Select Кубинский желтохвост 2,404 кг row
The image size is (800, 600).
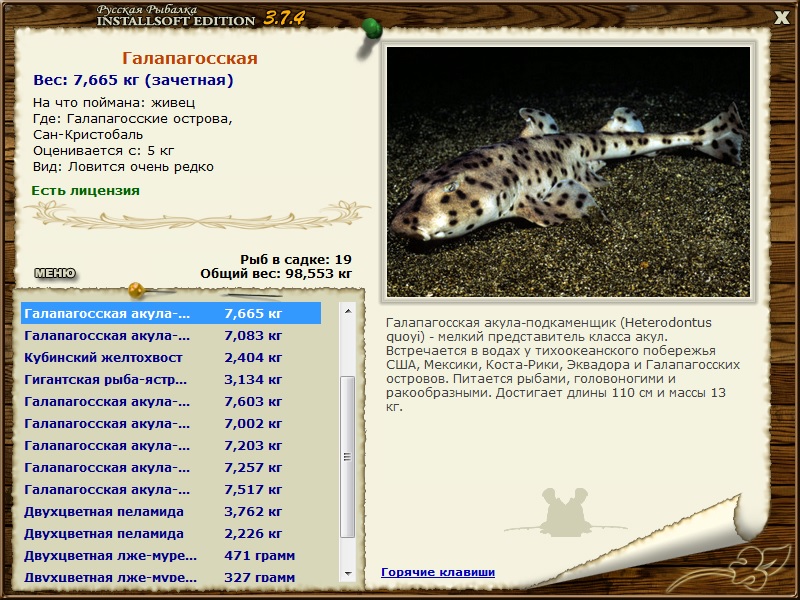coord(171,358)
